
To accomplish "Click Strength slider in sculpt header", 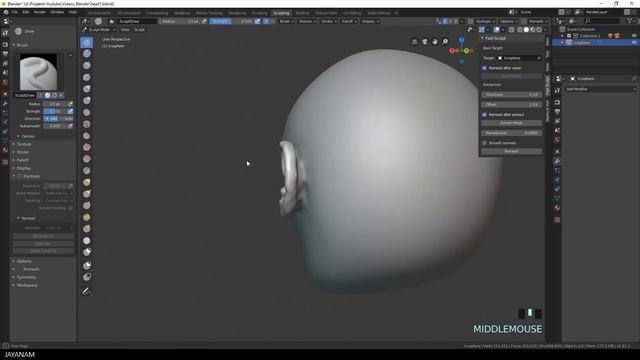I will [x=231, y=21].
